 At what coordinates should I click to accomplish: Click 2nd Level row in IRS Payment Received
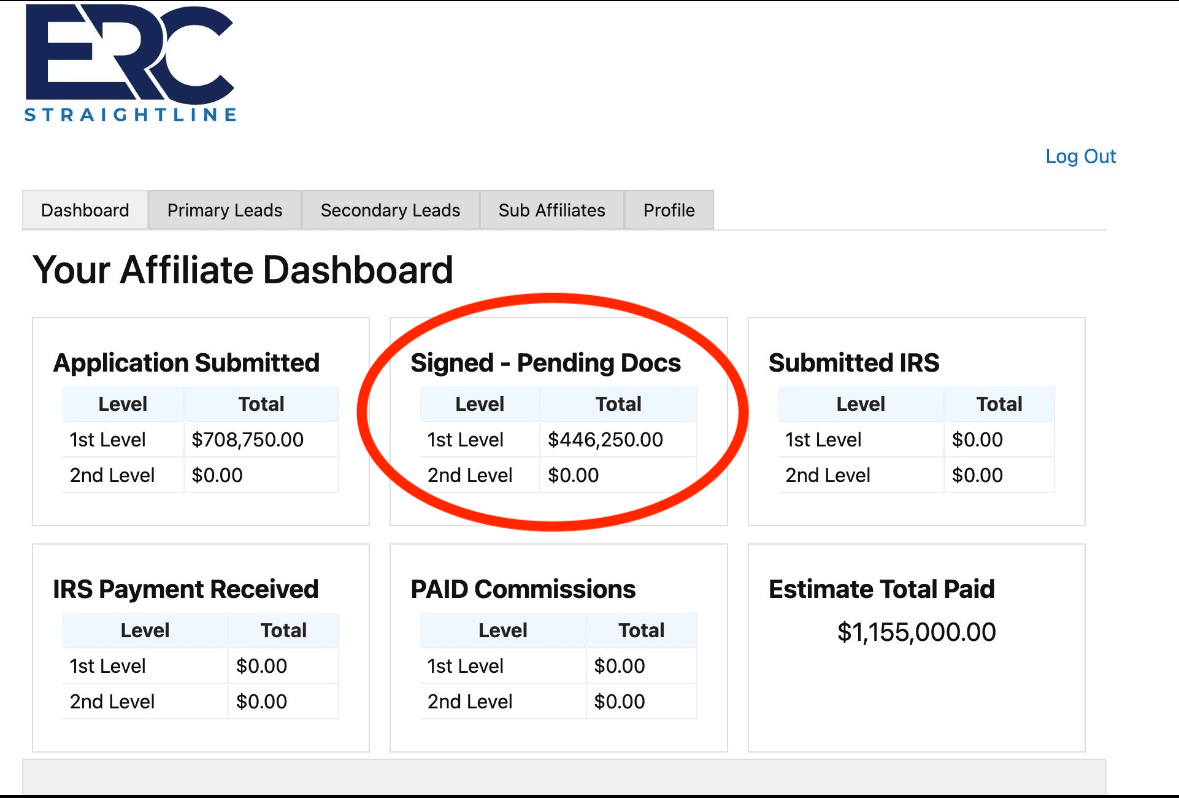pos(112,702)
